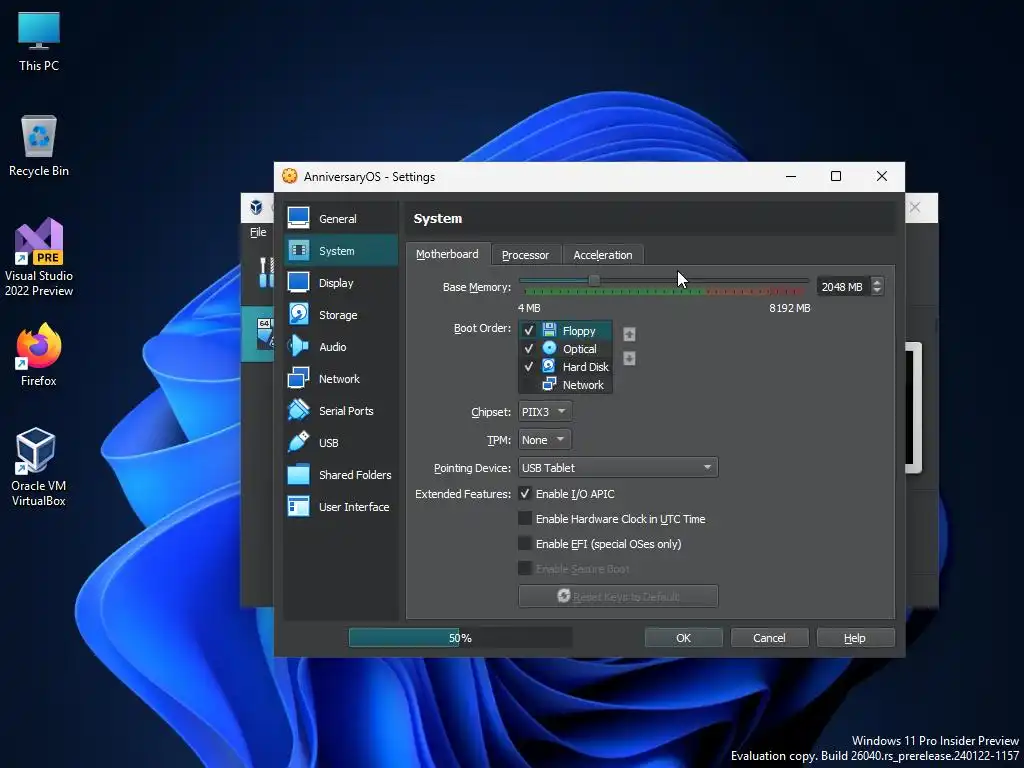1024x768 pixels.
Task: Move selected boot device down
Action: click(629, 359)
